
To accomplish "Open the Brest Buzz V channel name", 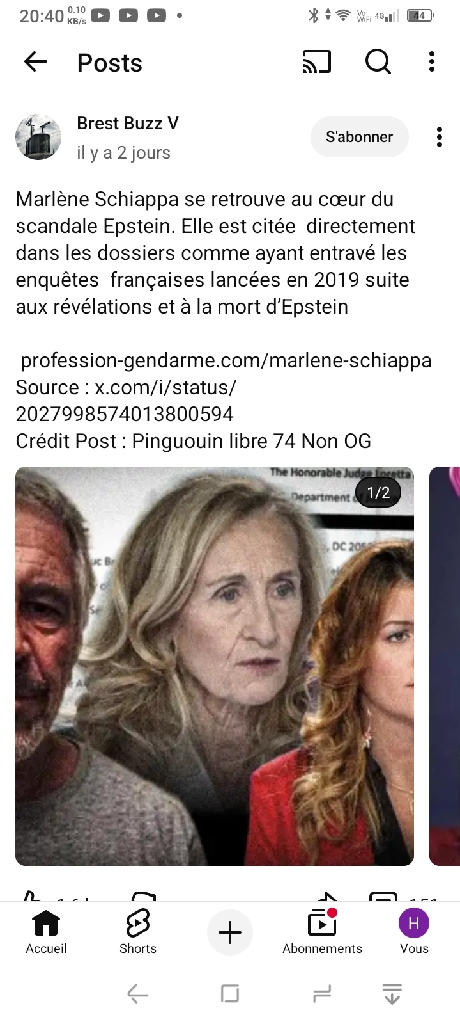I will [x=127, y=123].
